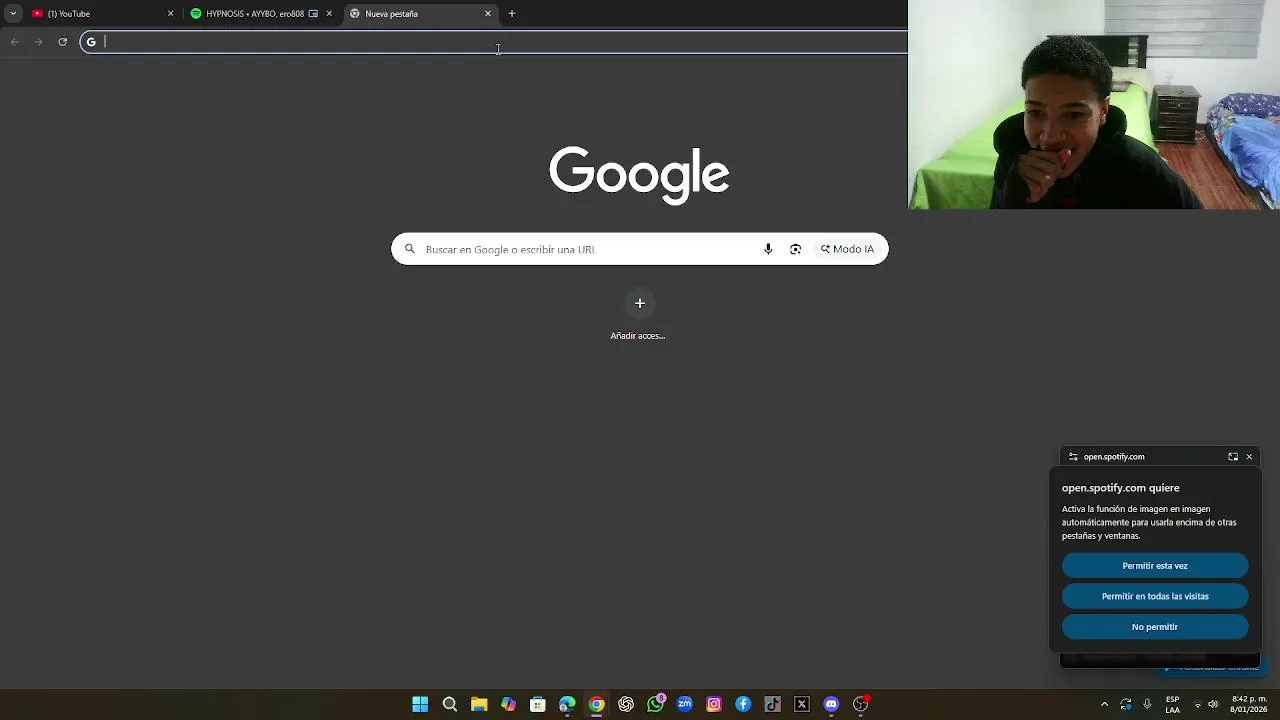Show hidden system tray icons

click(x=1104, y=704)
